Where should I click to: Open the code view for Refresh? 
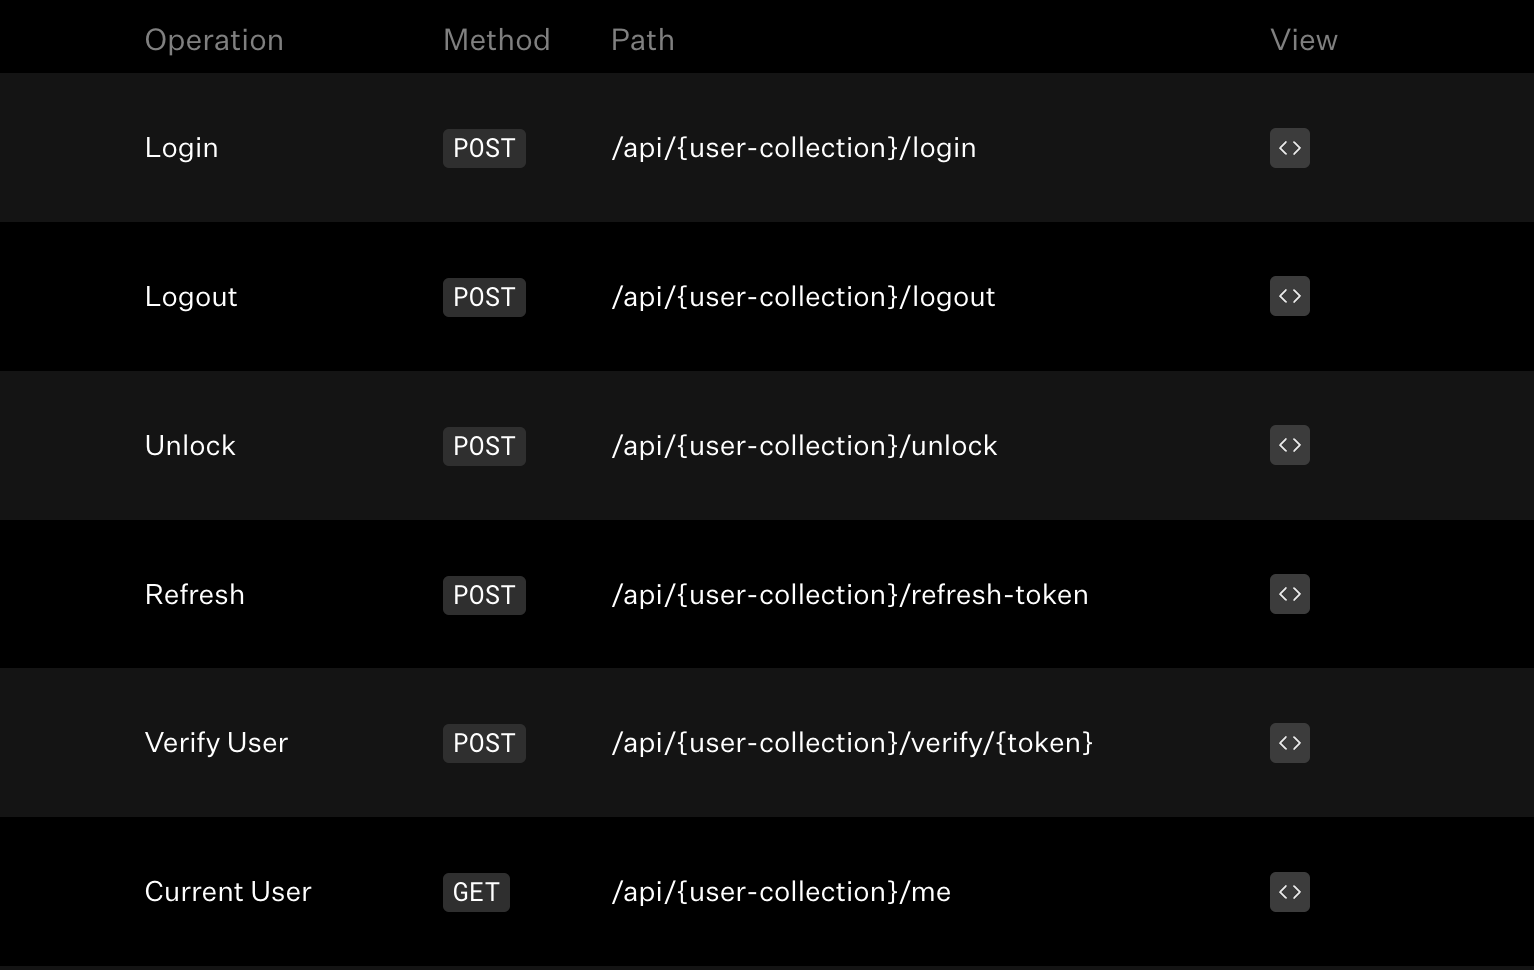click(x=1289, y=593)
